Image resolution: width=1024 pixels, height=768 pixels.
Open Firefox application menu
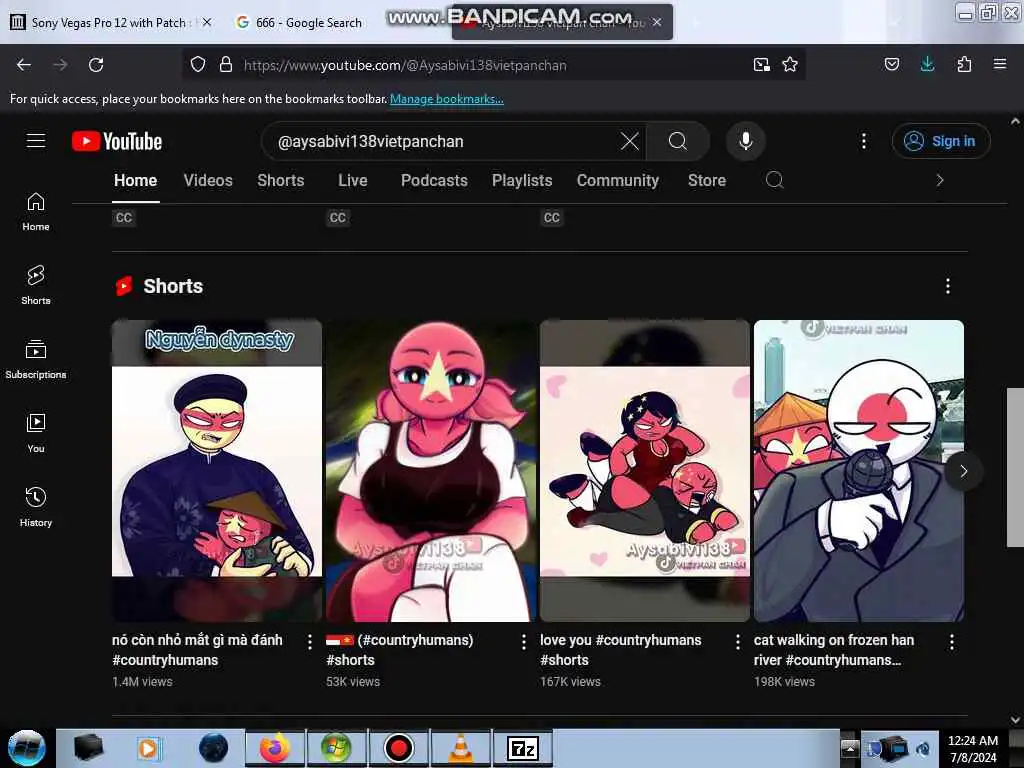pyautogui.click(x=1000, y=65)
